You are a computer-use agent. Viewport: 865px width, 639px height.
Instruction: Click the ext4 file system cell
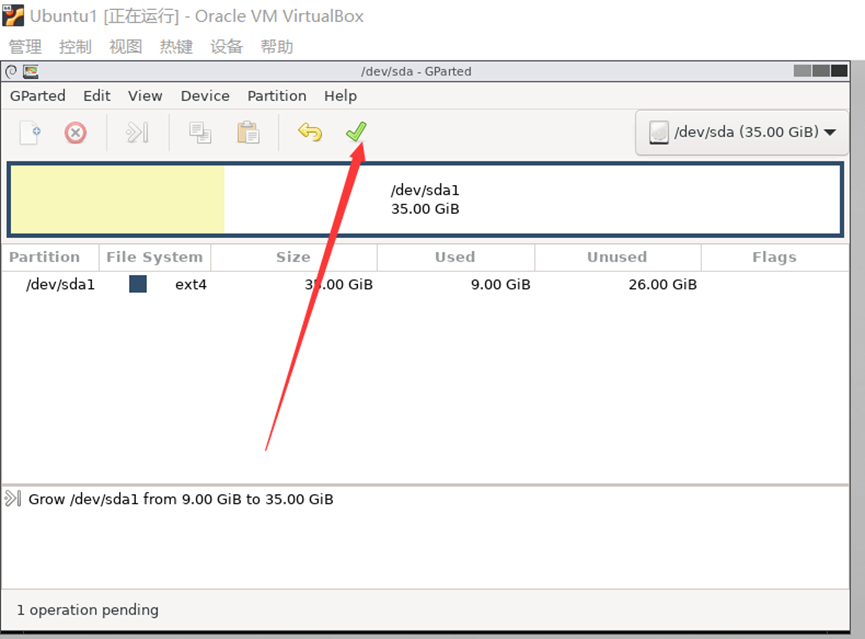click(x=191, y=285)
